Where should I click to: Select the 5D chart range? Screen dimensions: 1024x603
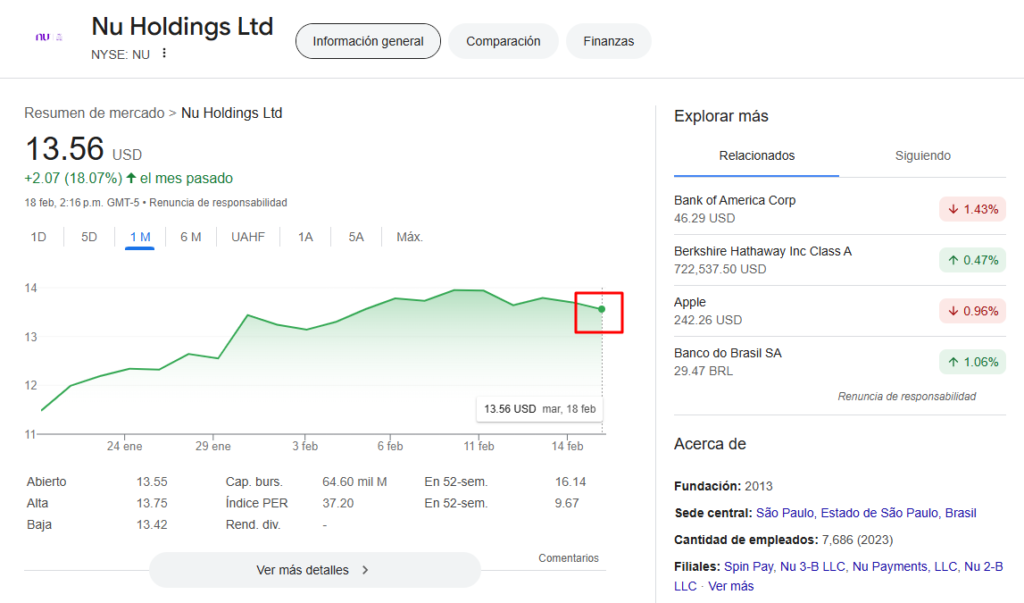[x=89, y=237]
